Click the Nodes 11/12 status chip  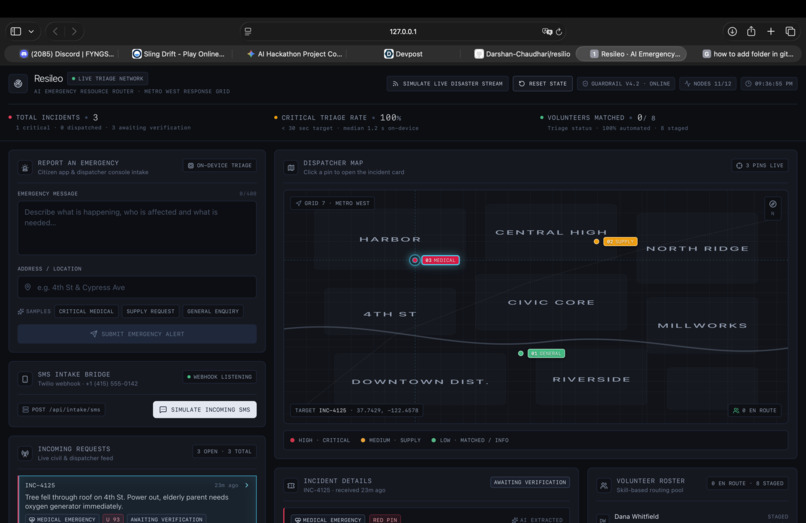point(708,83)
